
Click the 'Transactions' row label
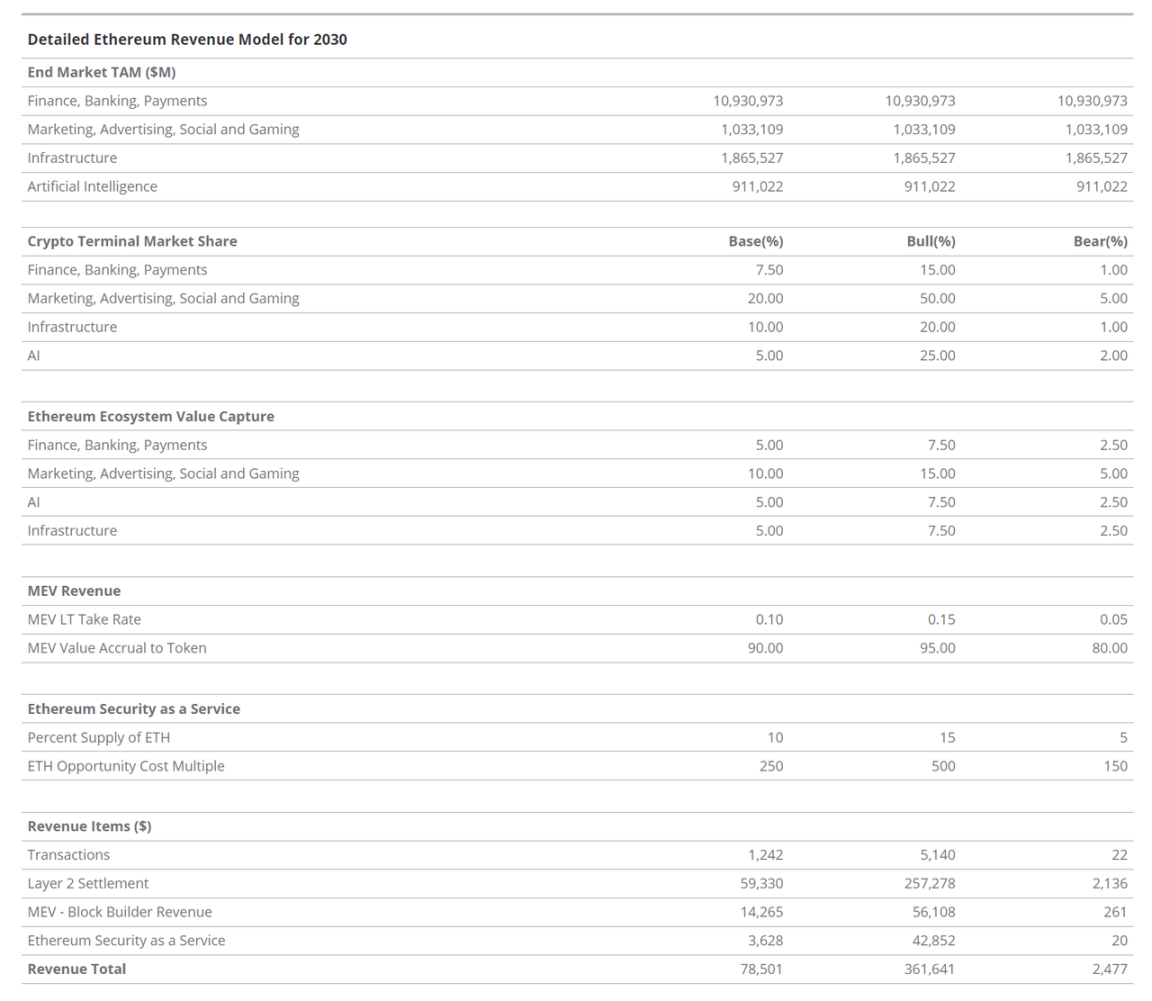click(68, 855)
